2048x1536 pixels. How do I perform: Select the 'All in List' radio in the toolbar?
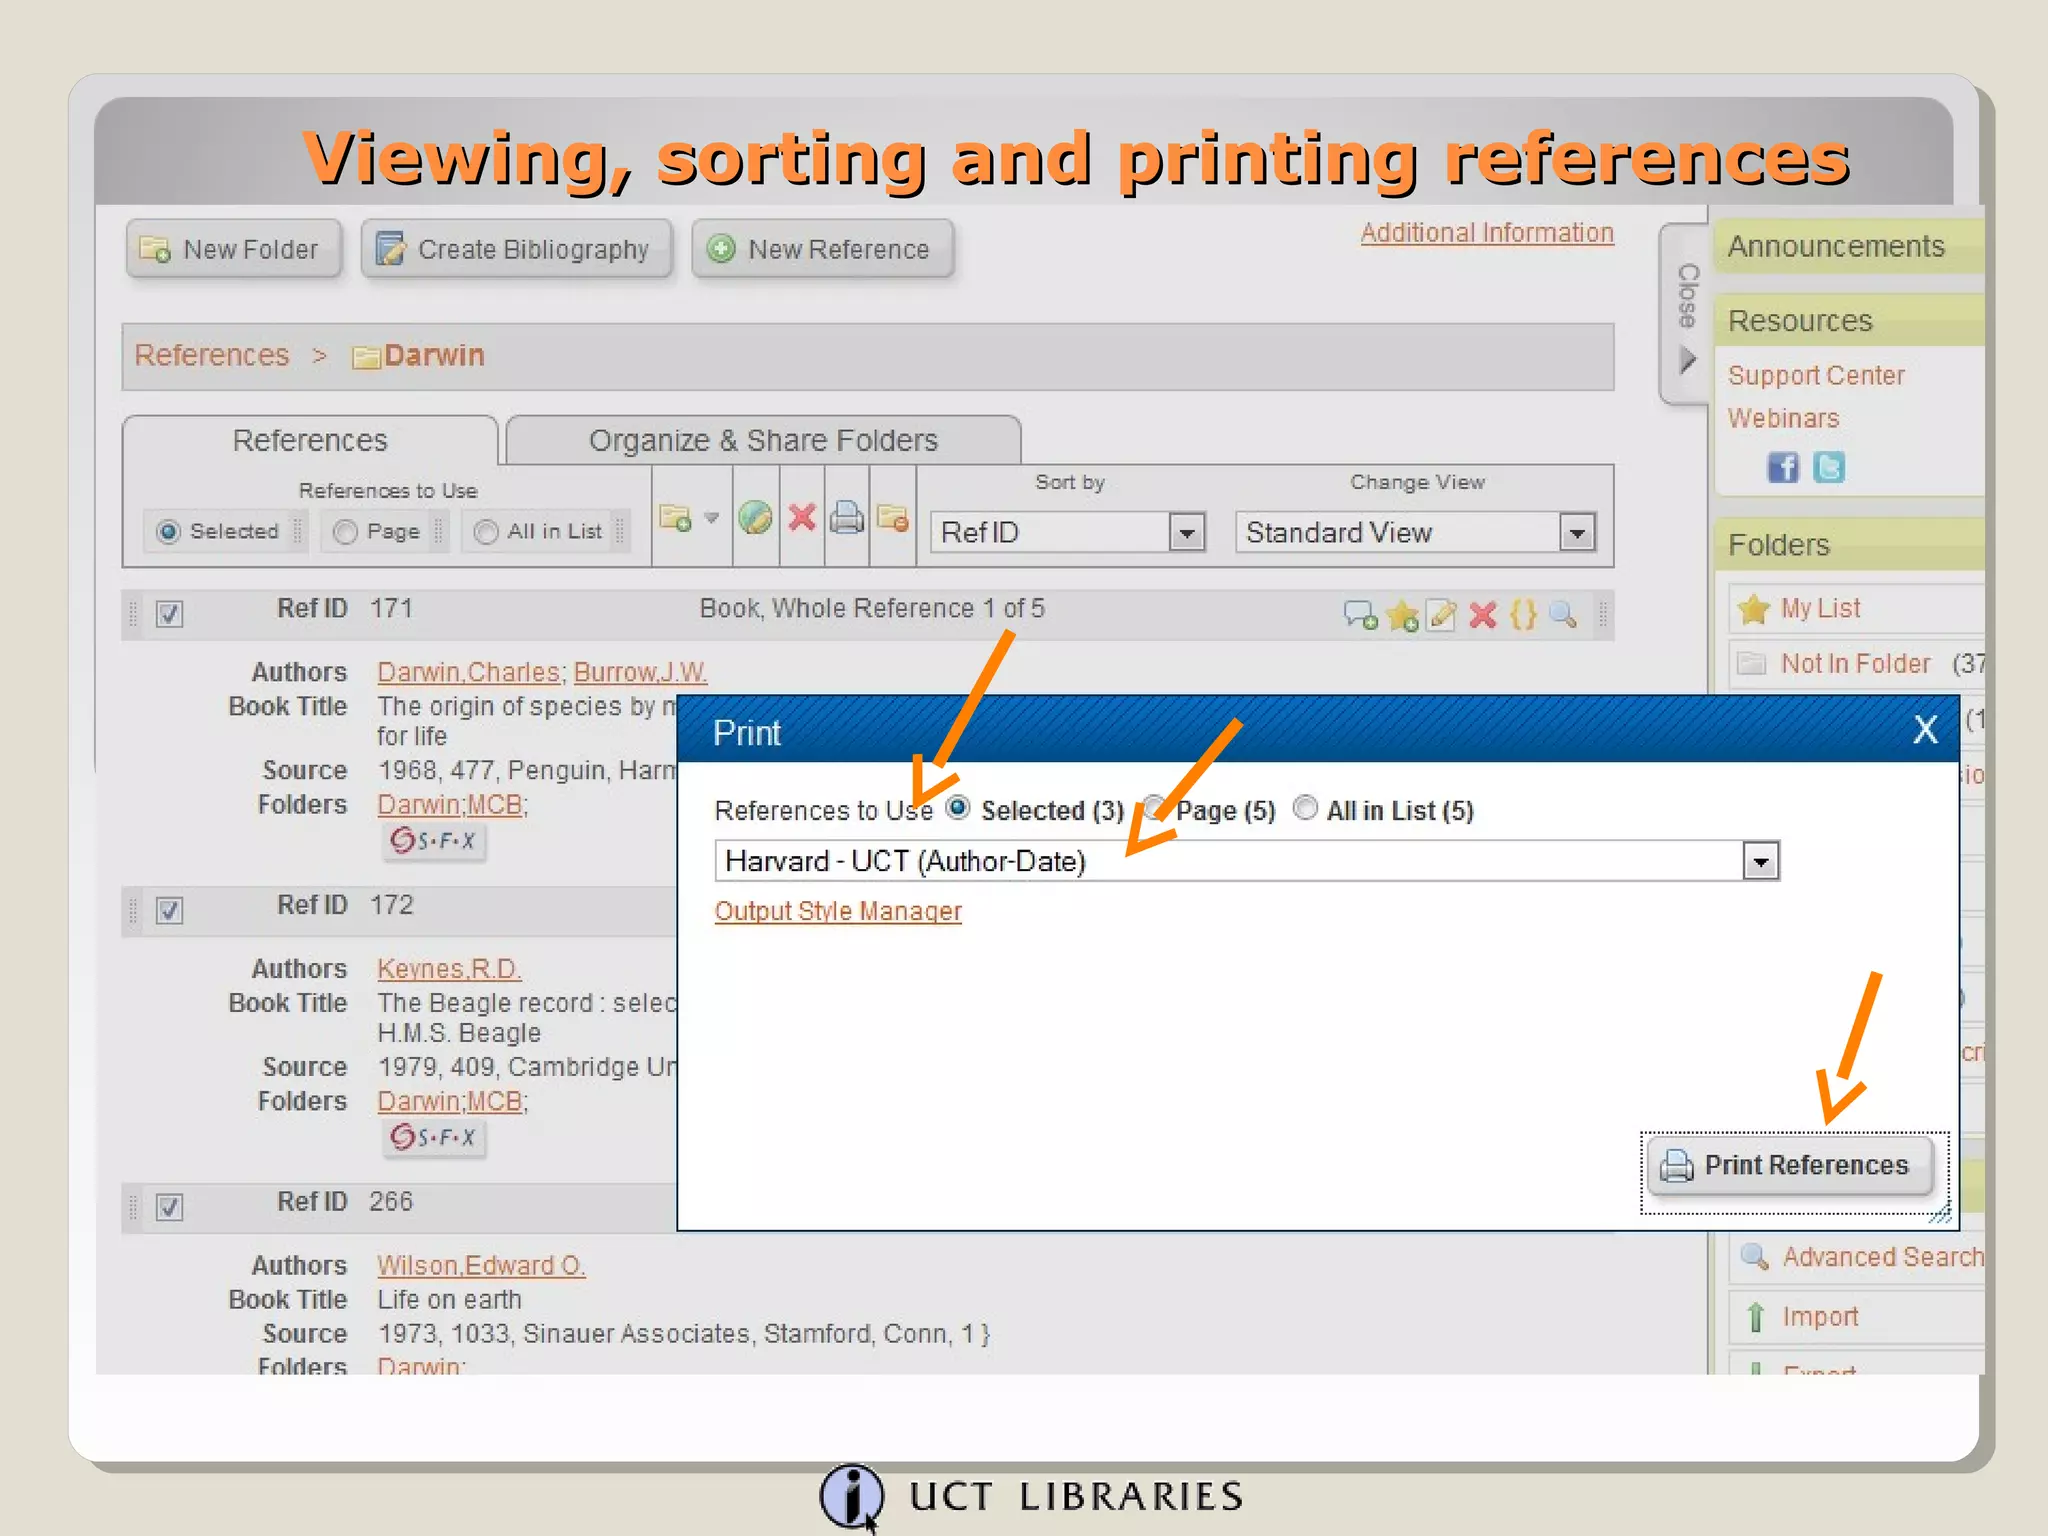486,532
